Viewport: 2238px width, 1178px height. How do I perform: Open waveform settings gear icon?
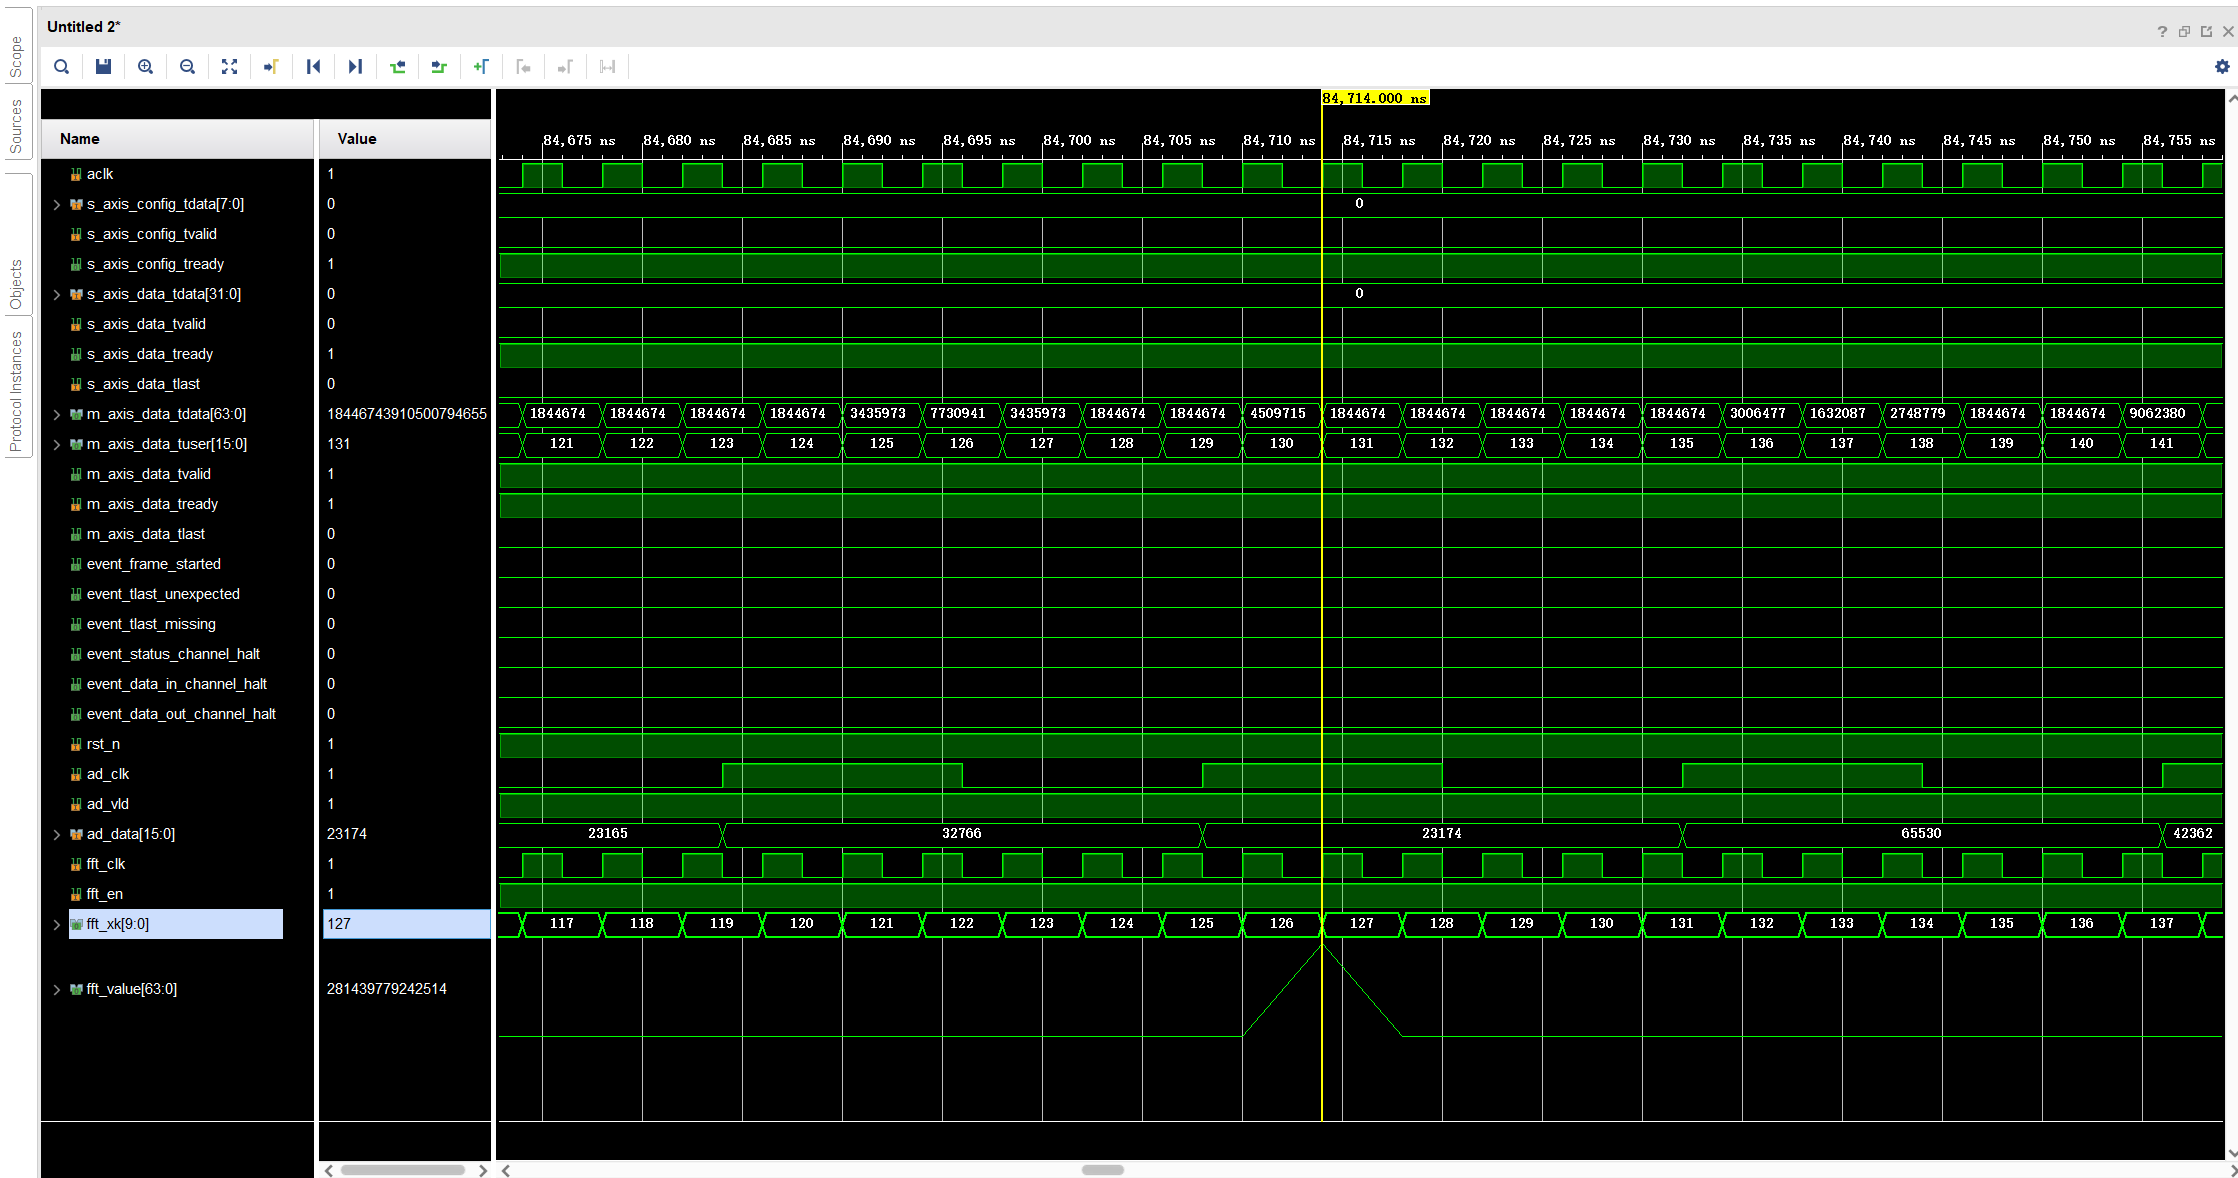[x=2222, y=67]
